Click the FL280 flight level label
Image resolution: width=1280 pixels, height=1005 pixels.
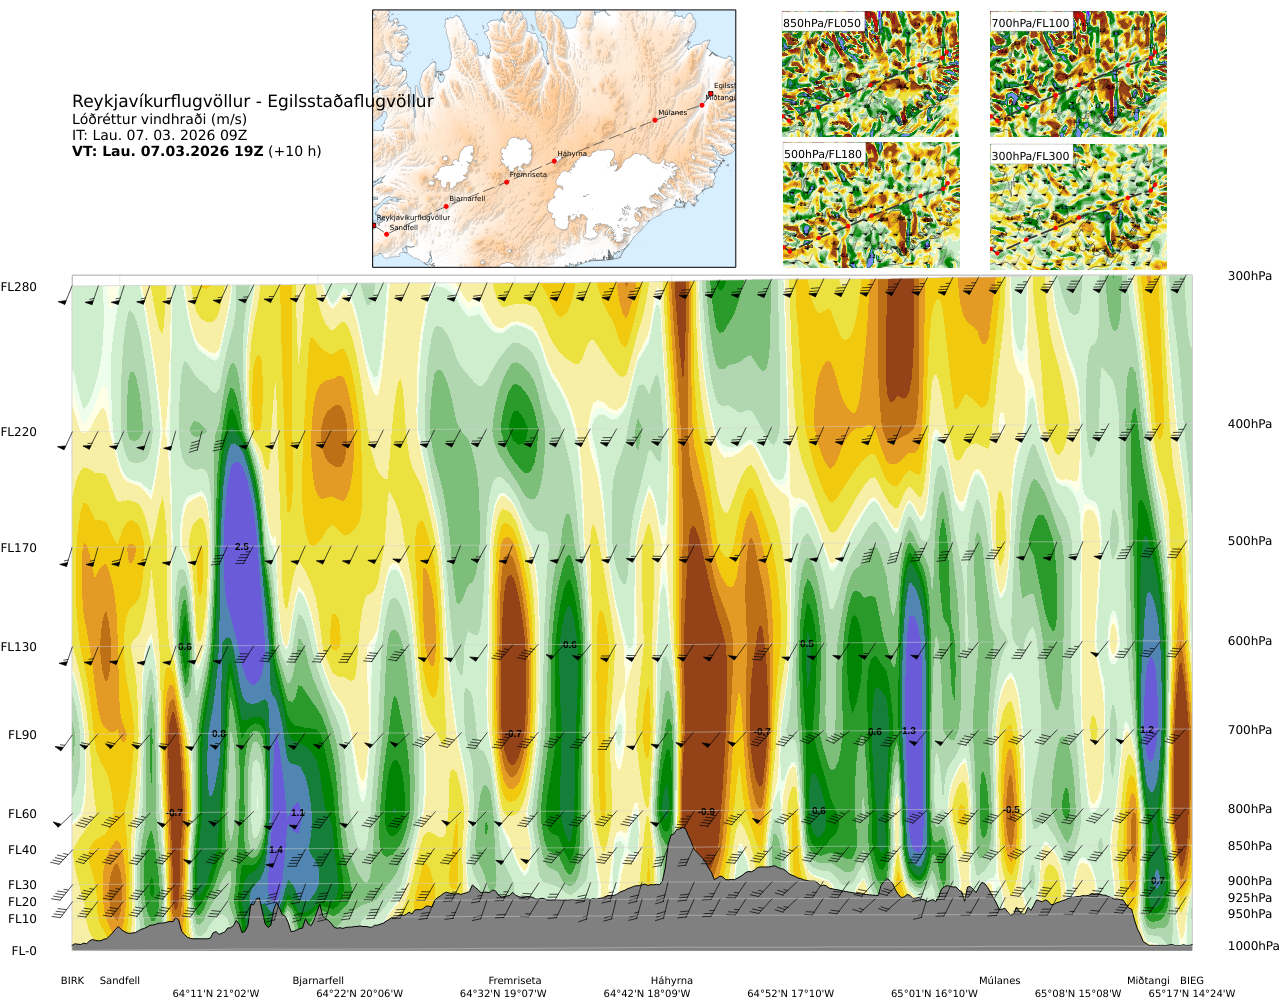19,288
